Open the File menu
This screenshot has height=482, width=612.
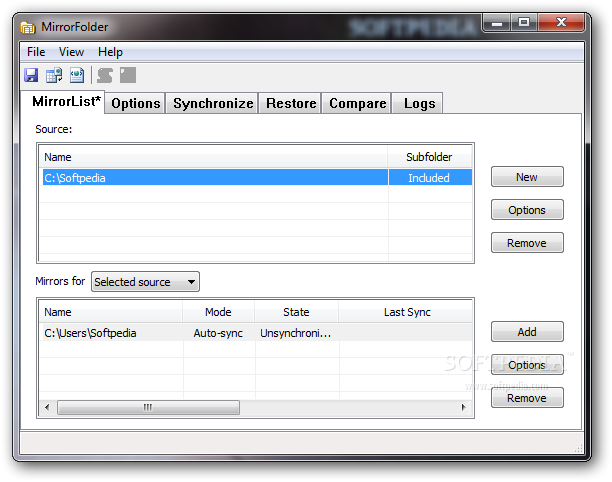point(36,52)
